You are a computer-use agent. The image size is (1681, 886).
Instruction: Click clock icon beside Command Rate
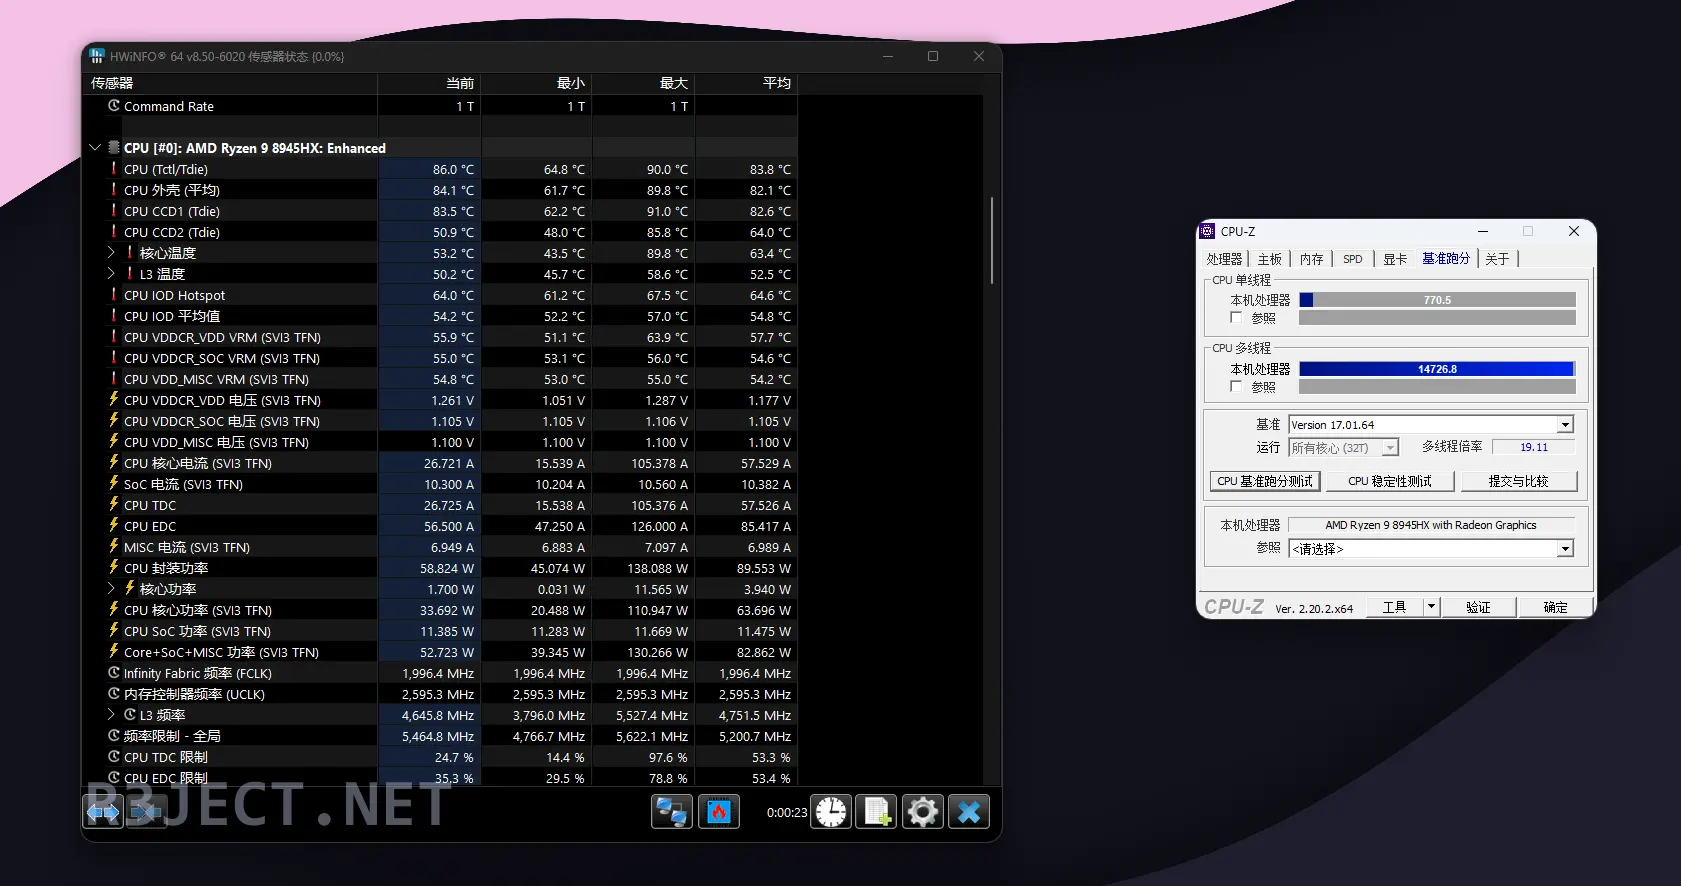[x=114, y=106]
